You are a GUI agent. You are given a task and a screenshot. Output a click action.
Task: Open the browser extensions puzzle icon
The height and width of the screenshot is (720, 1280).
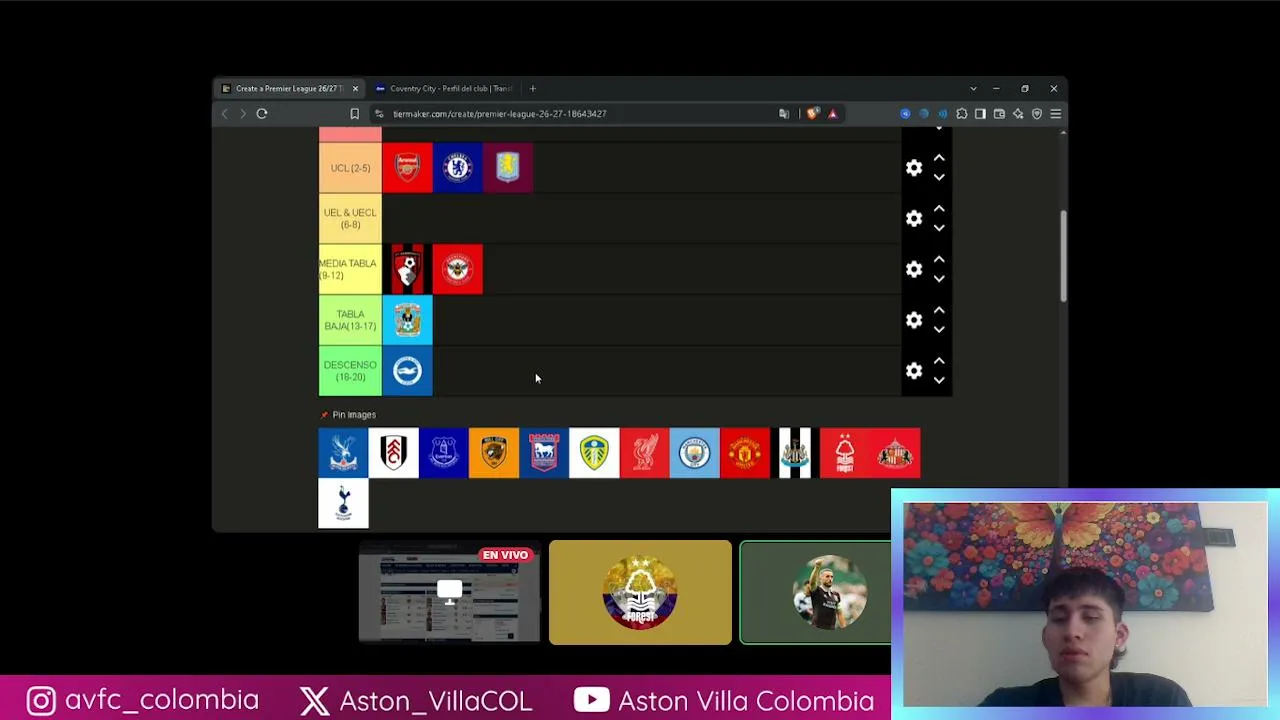point(962,114)
